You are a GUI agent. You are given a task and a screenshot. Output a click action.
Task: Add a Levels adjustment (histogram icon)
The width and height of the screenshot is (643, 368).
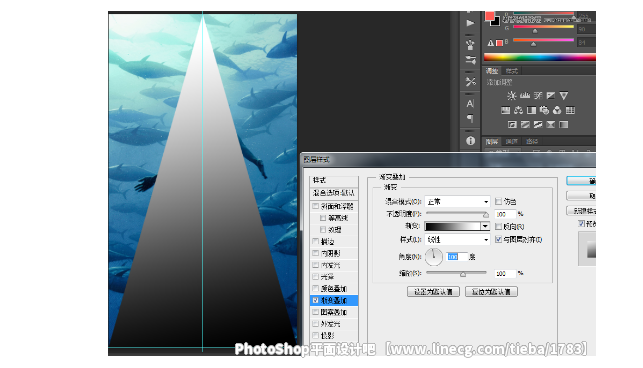coord(525,96)
